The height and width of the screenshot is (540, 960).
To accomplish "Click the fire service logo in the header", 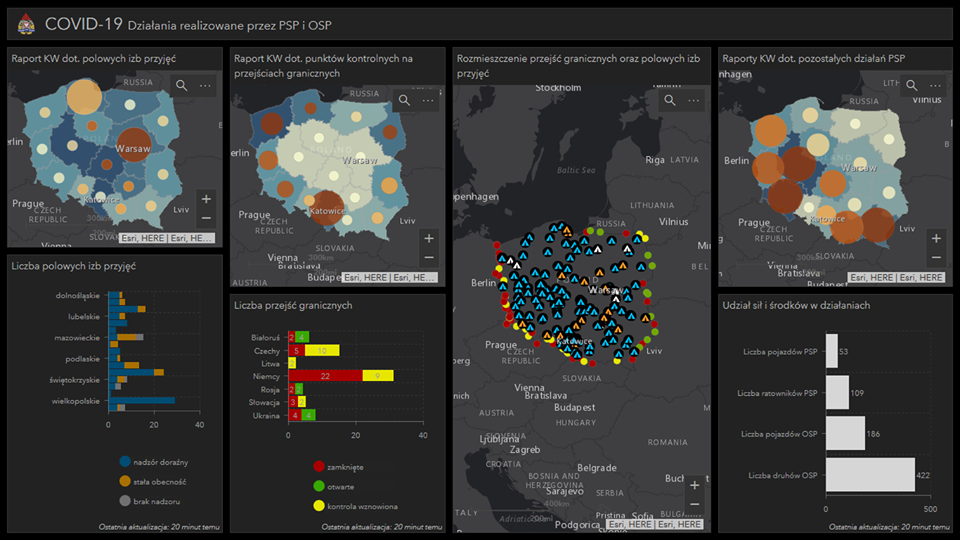I will 26,23.
